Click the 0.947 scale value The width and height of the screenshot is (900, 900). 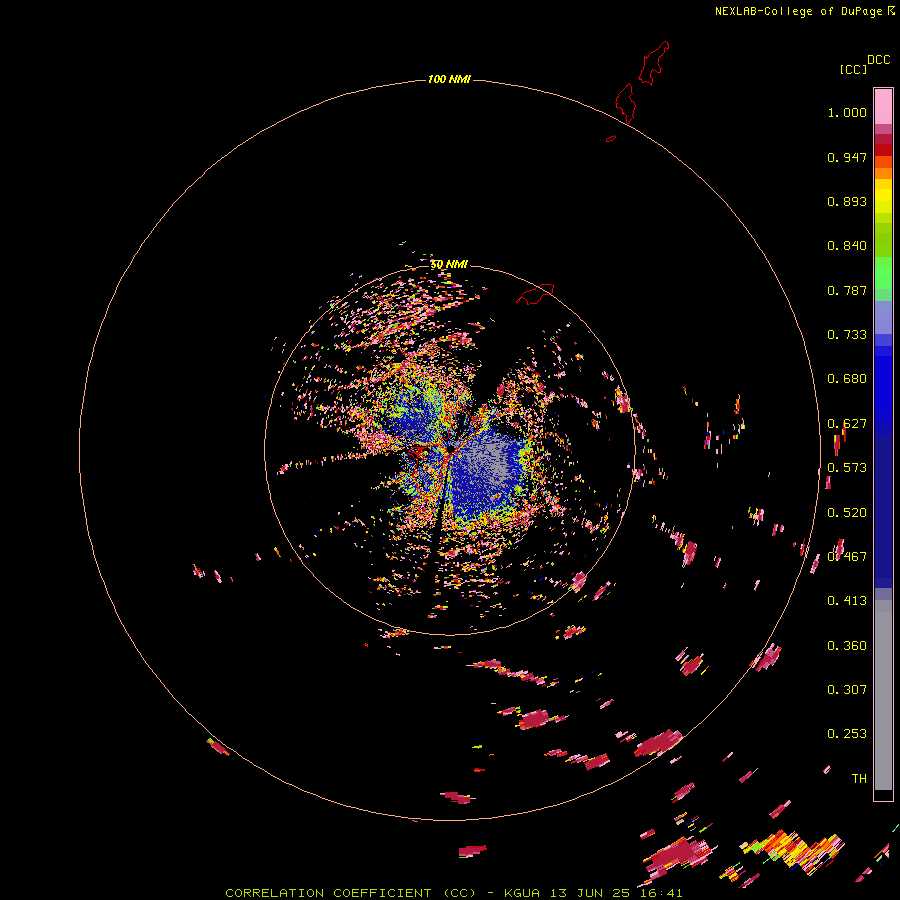(x=847, y=157)
